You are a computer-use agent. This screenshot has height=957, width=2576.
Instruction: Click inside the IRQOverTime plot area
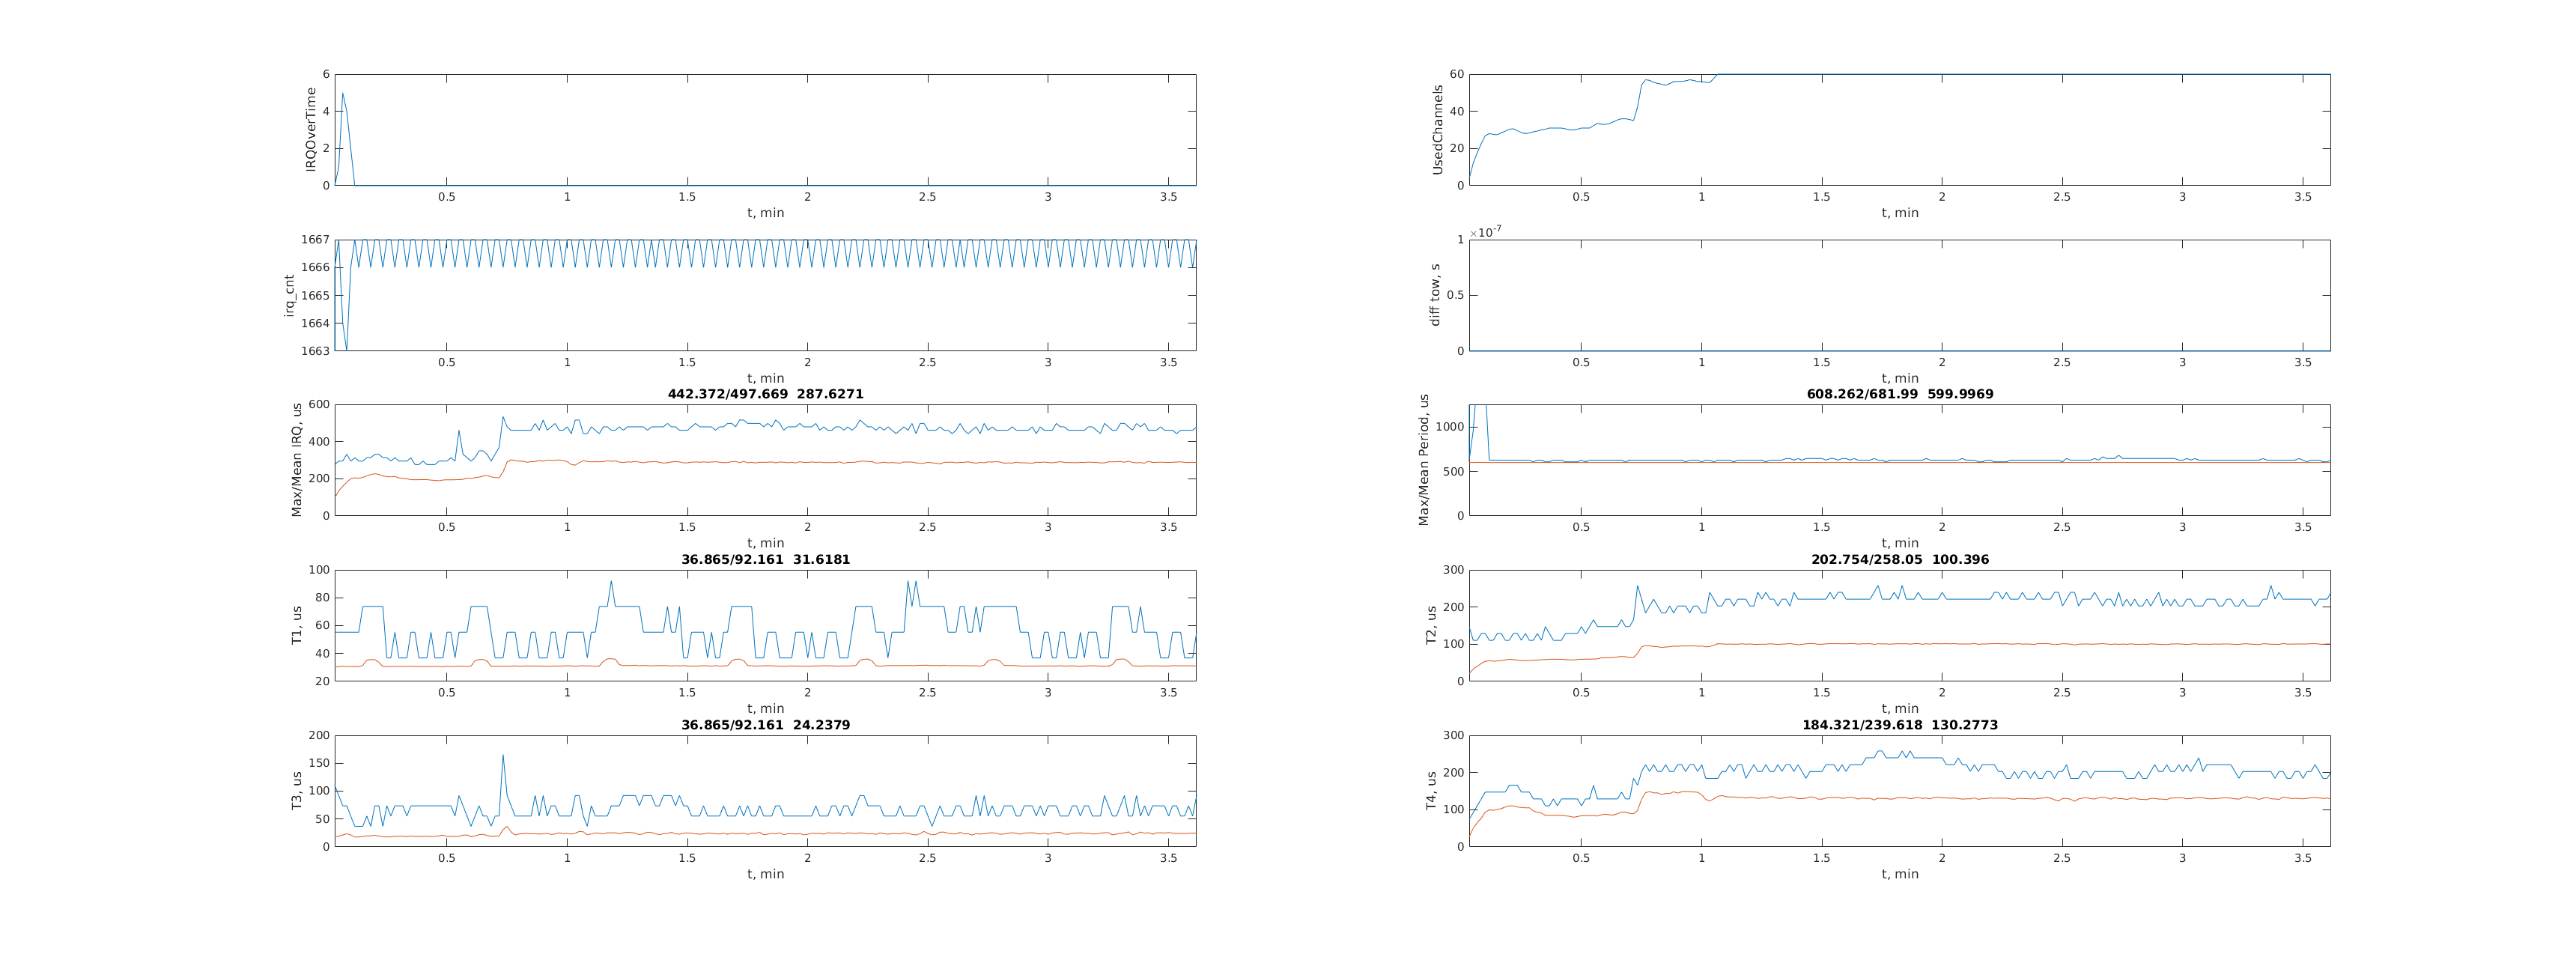(x=766, y=129)
